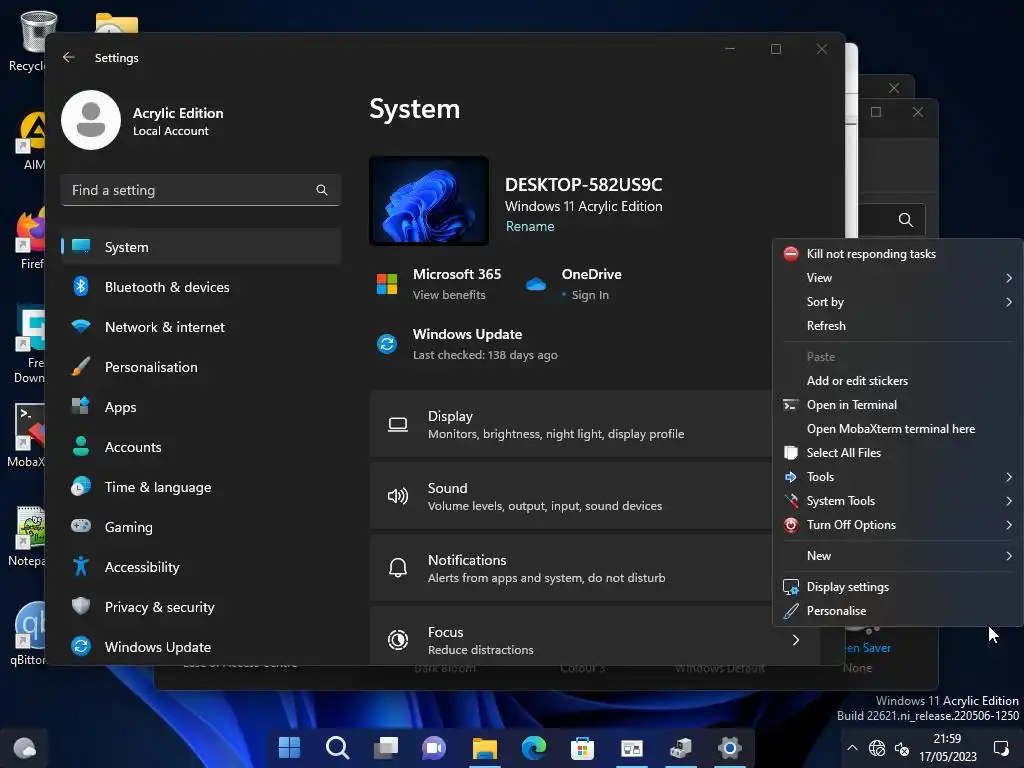Open the notification center icon
Screen dimensions: 1024x768
click(1000, 748)
